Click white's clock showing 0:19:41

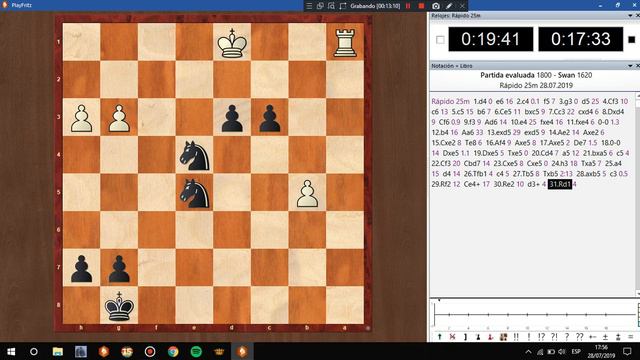coord(491,39)
